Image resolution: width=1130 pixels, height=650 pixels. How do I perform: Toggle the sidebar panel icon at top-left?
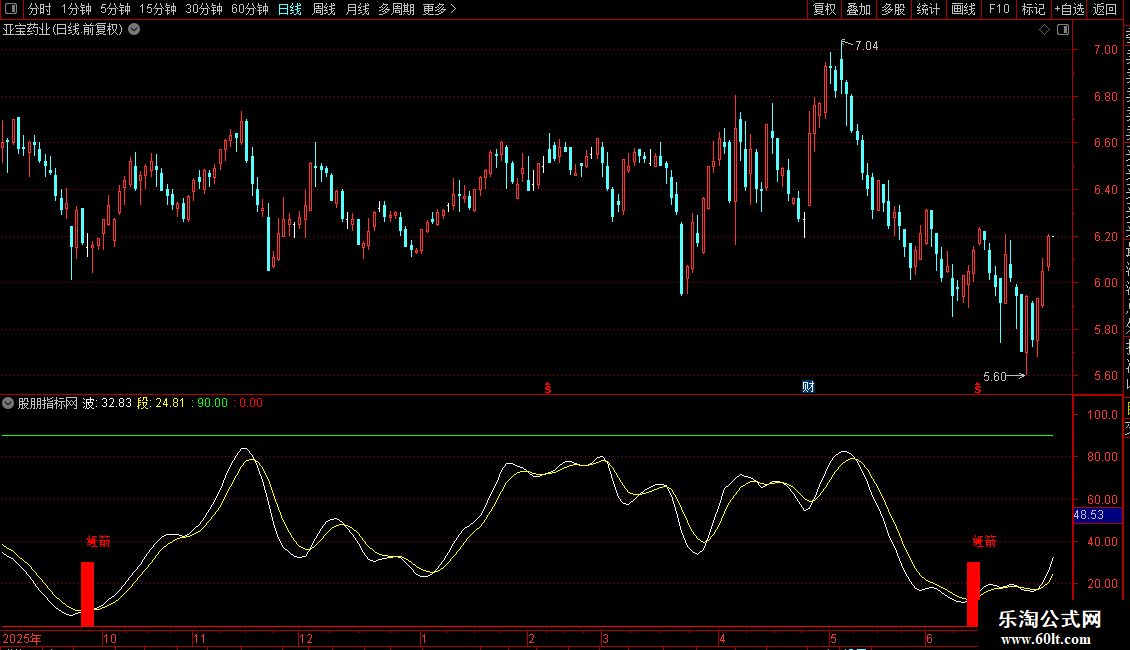pyautogui.click(x=11, y=9)
